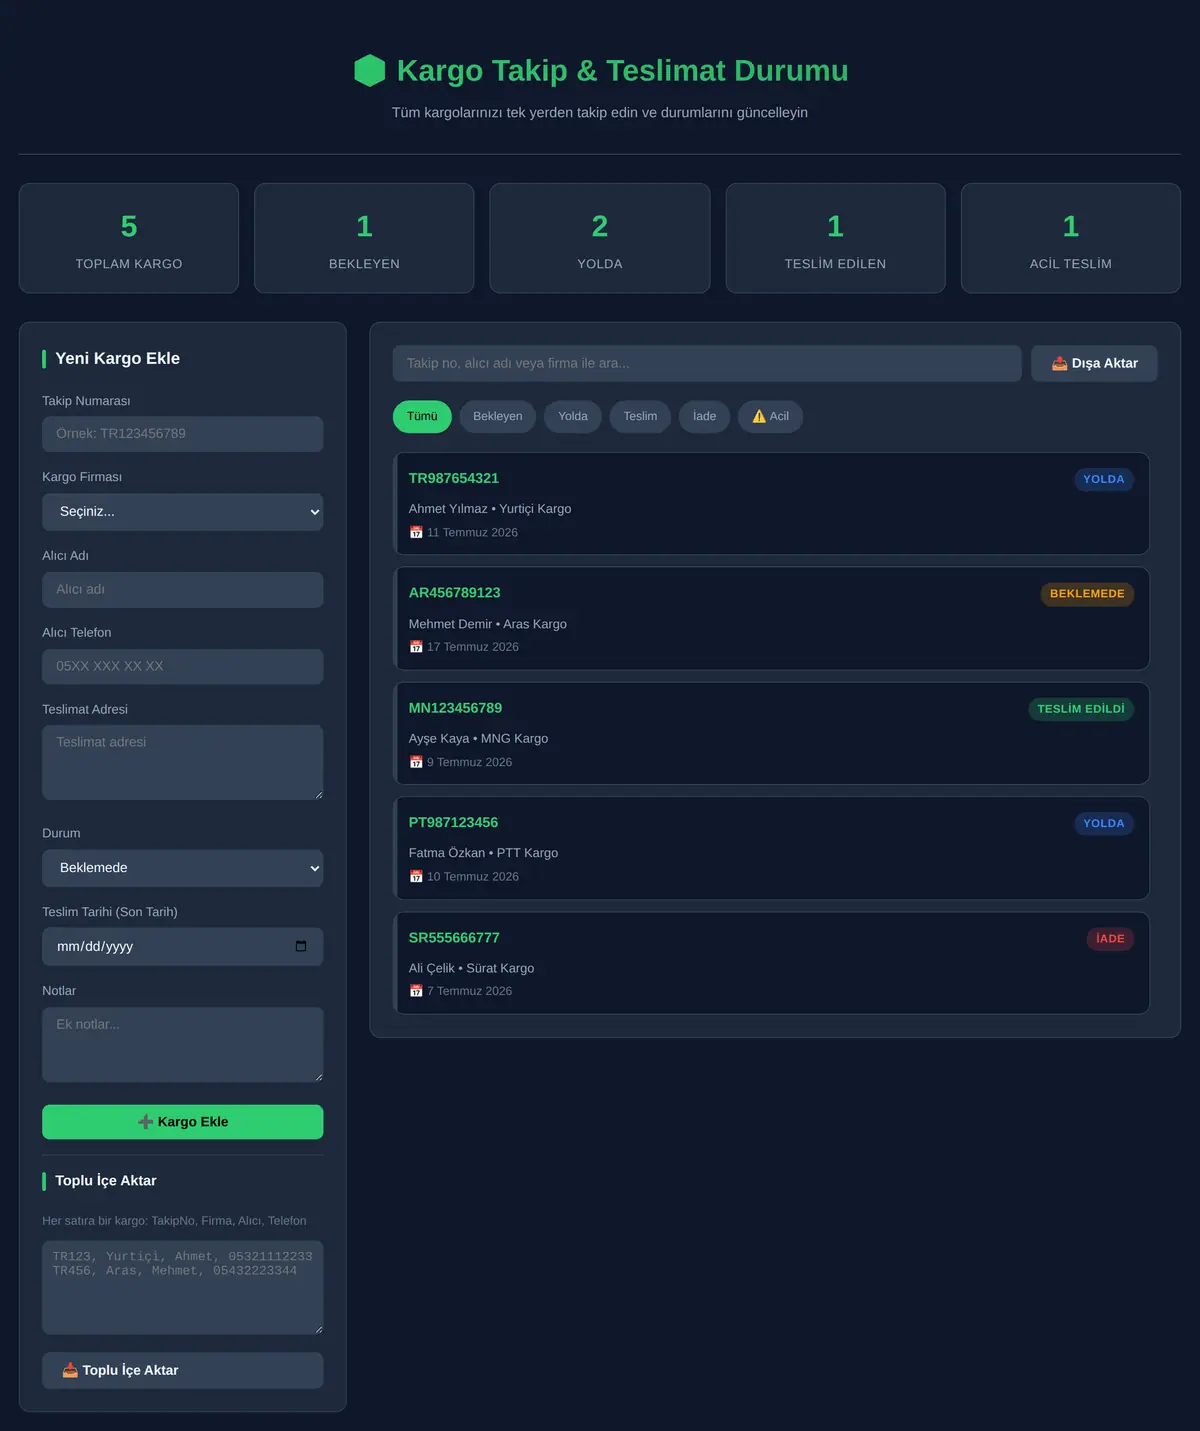This screenshot has width=1200, height=1431.
Task: Click the bulk import text area
Action: tap(183, 1288)
